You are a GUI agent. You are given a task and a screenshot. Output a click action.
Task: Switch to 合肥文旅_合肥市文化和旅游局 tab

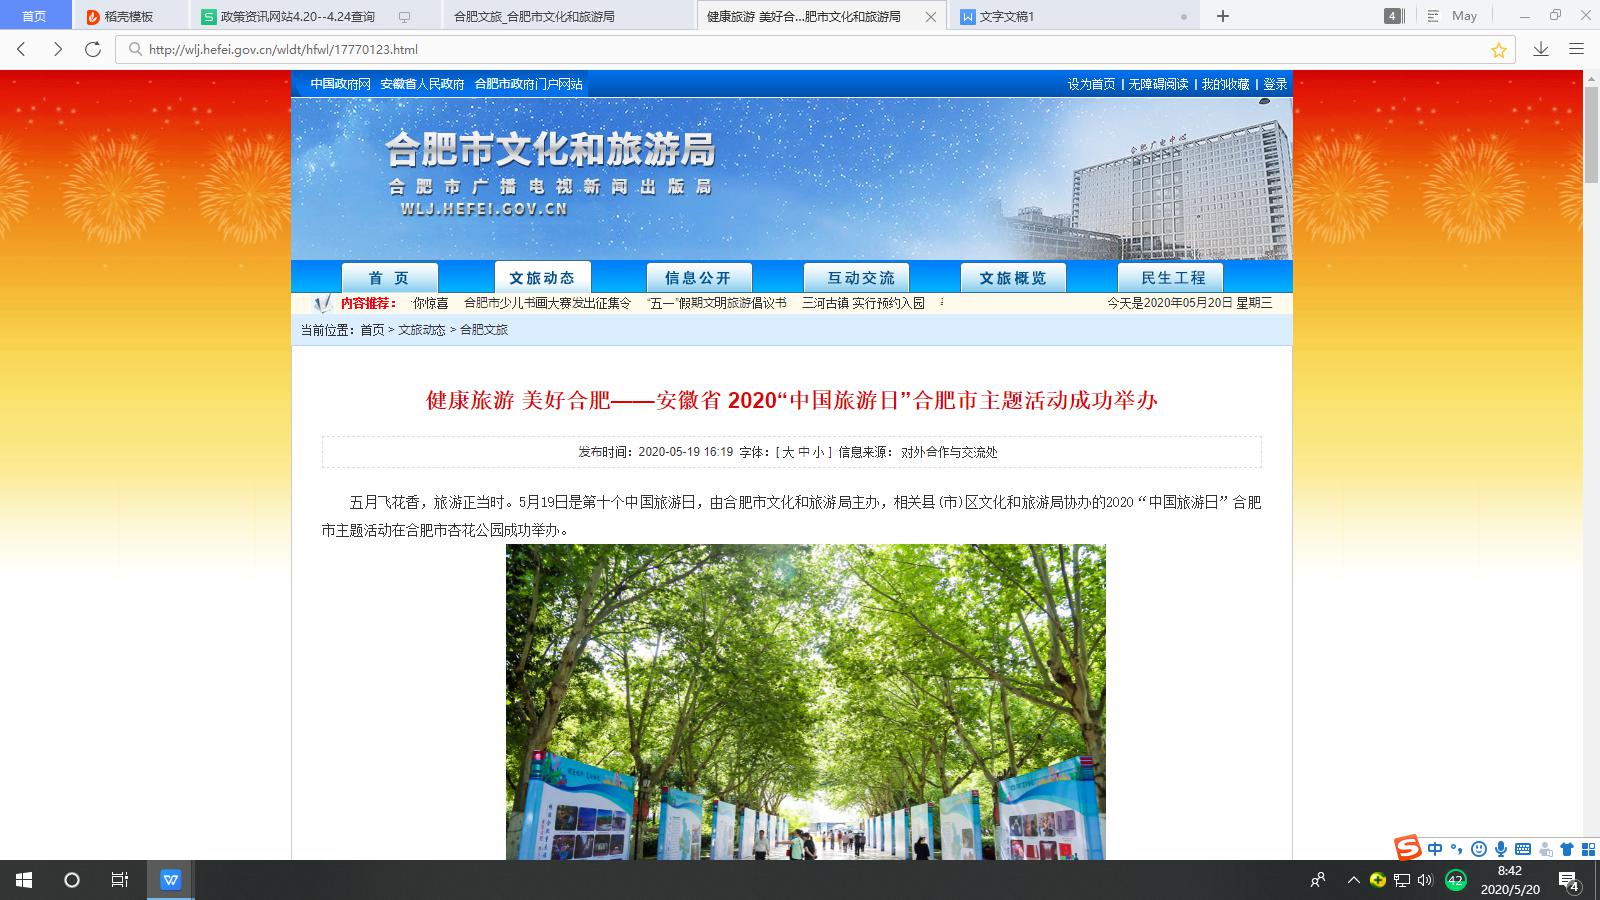pos(568,16)
